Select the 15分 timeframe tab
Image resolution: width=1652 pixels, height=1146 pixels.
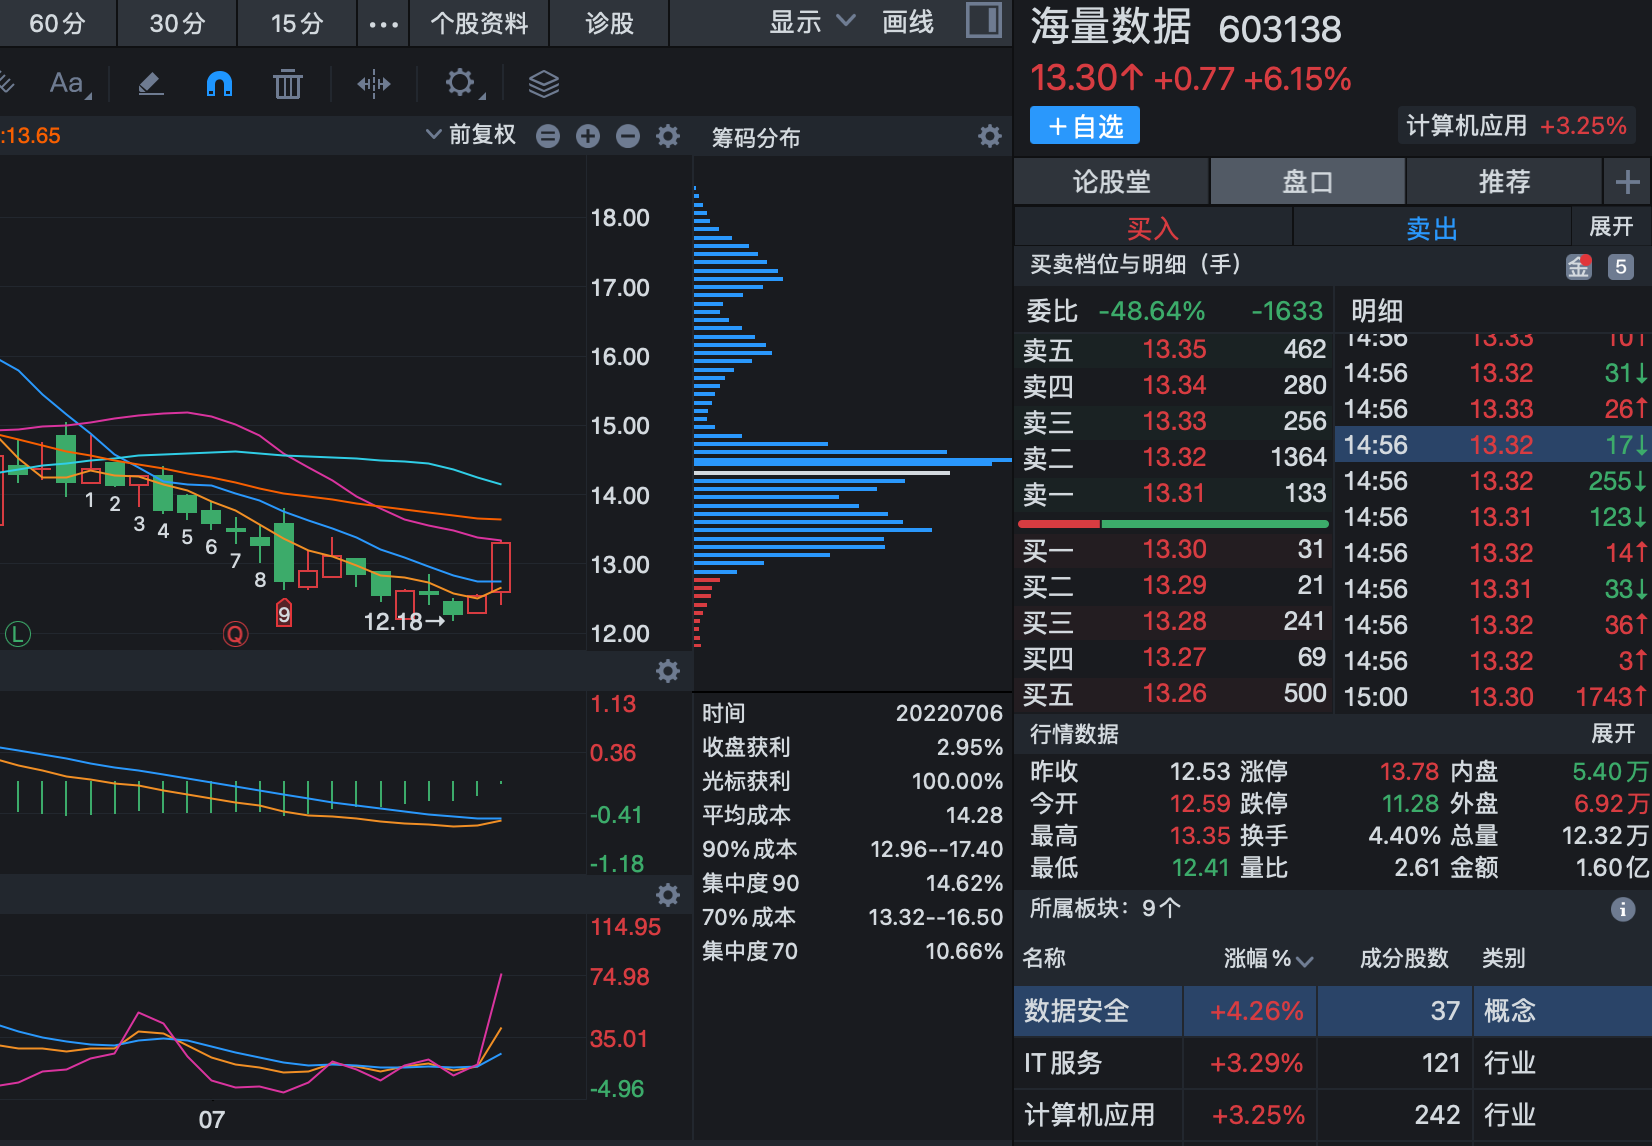[x=295, y=22]
